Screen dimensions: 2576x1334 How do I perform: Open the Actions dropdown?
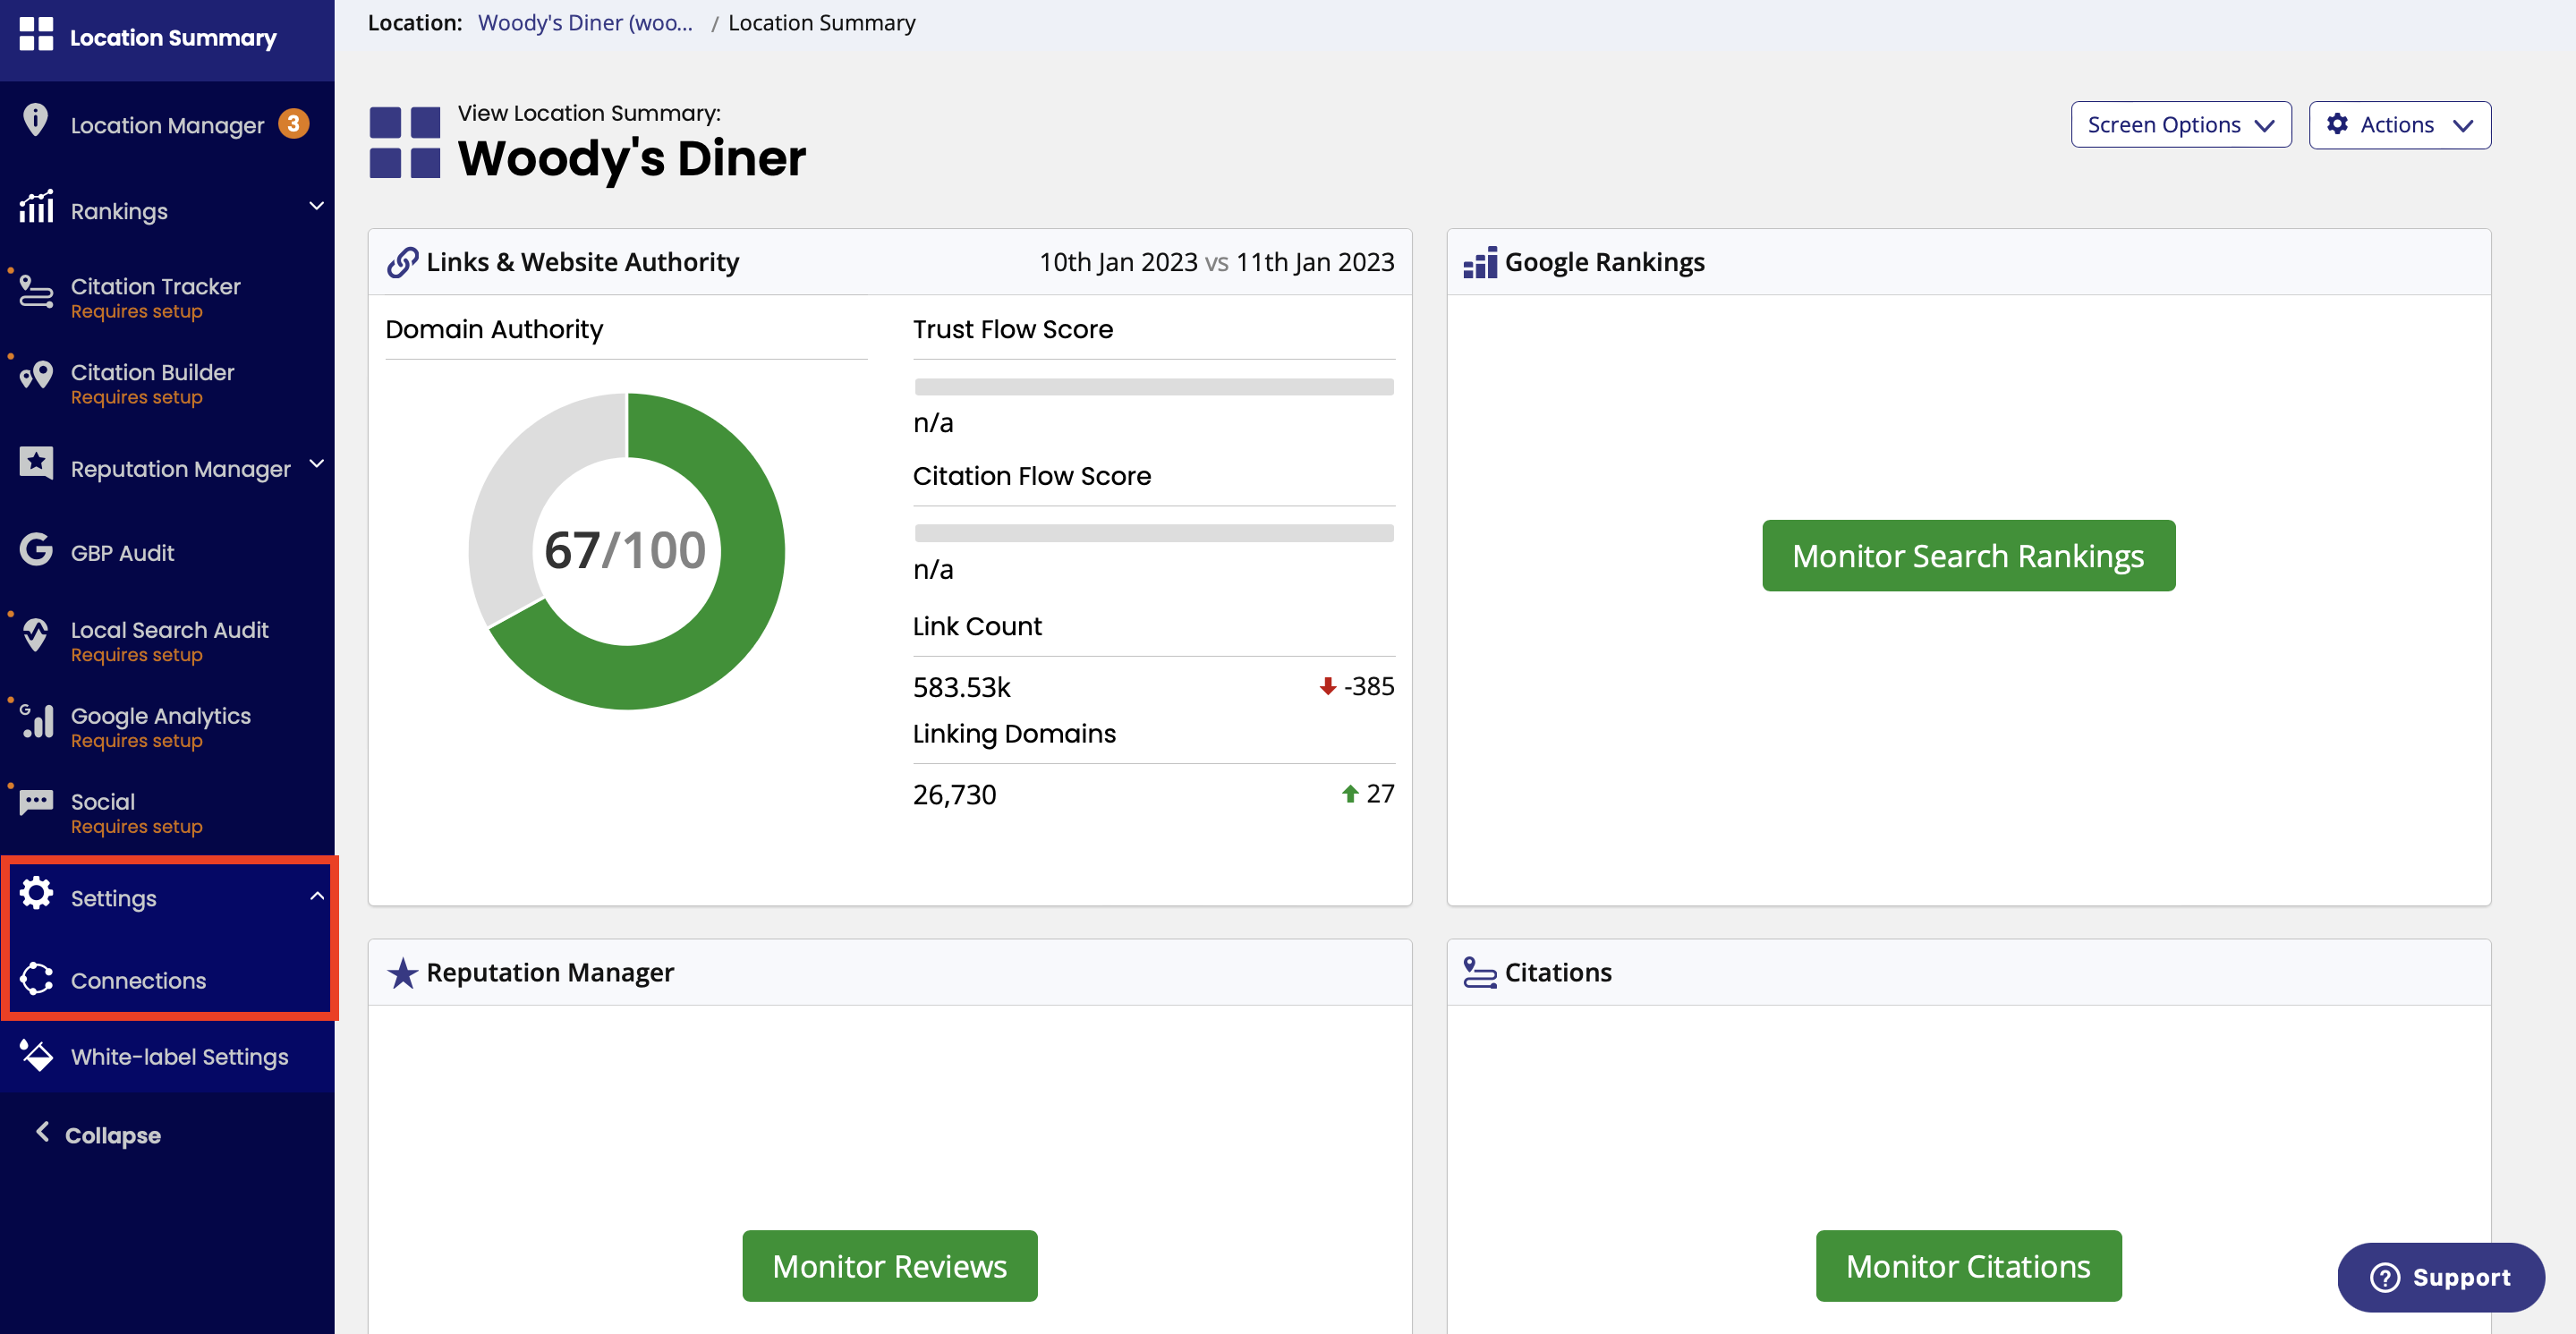click(2399, 125)
